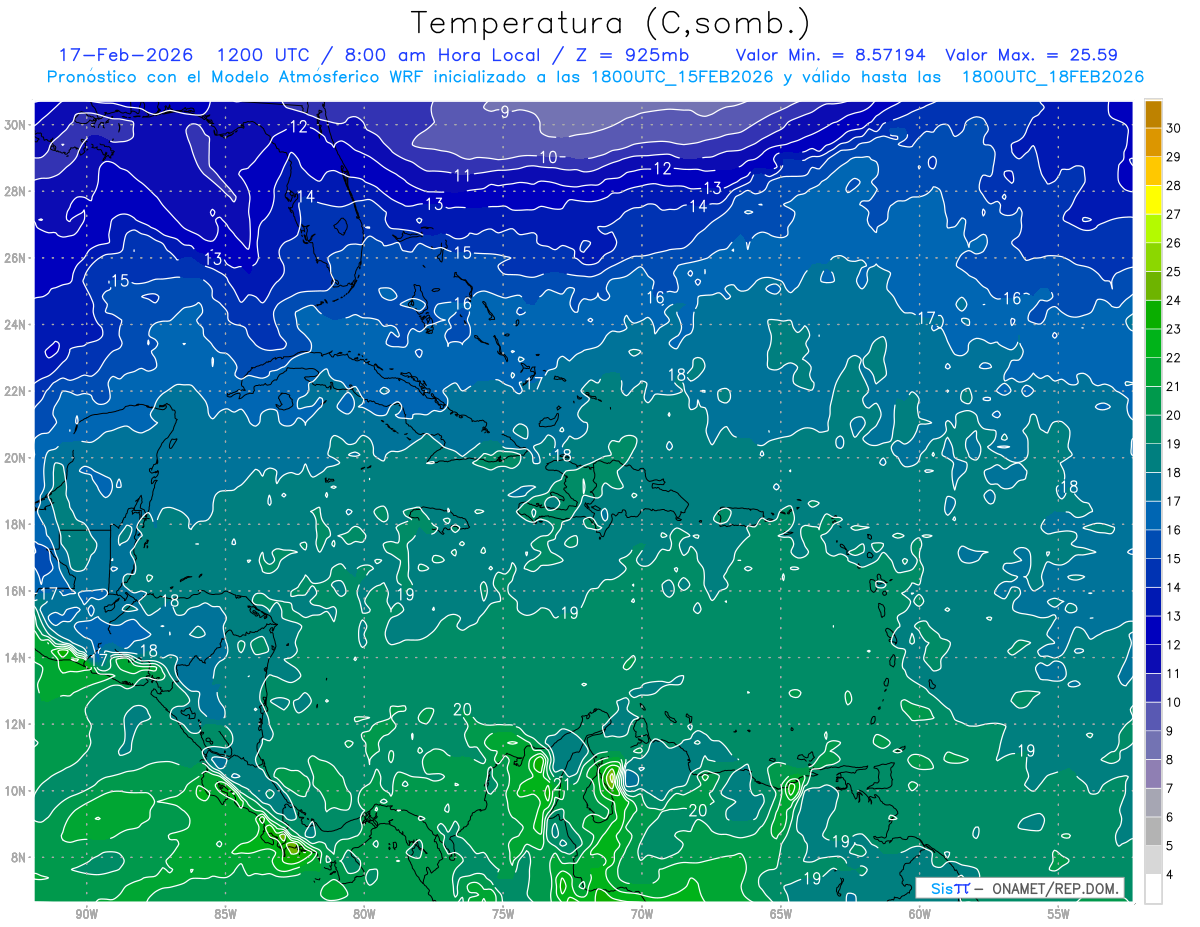Click the "65W" longitude axis label

point(781,914)
